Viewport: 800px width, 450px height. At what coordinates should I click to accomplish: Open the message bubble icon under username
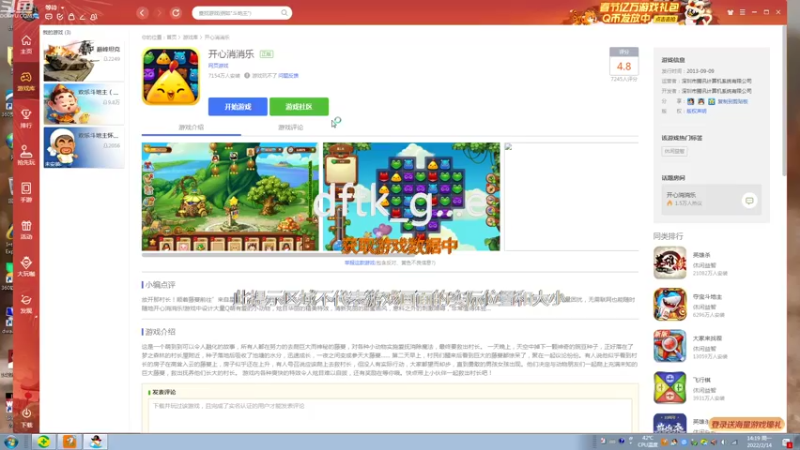[49, 17]
